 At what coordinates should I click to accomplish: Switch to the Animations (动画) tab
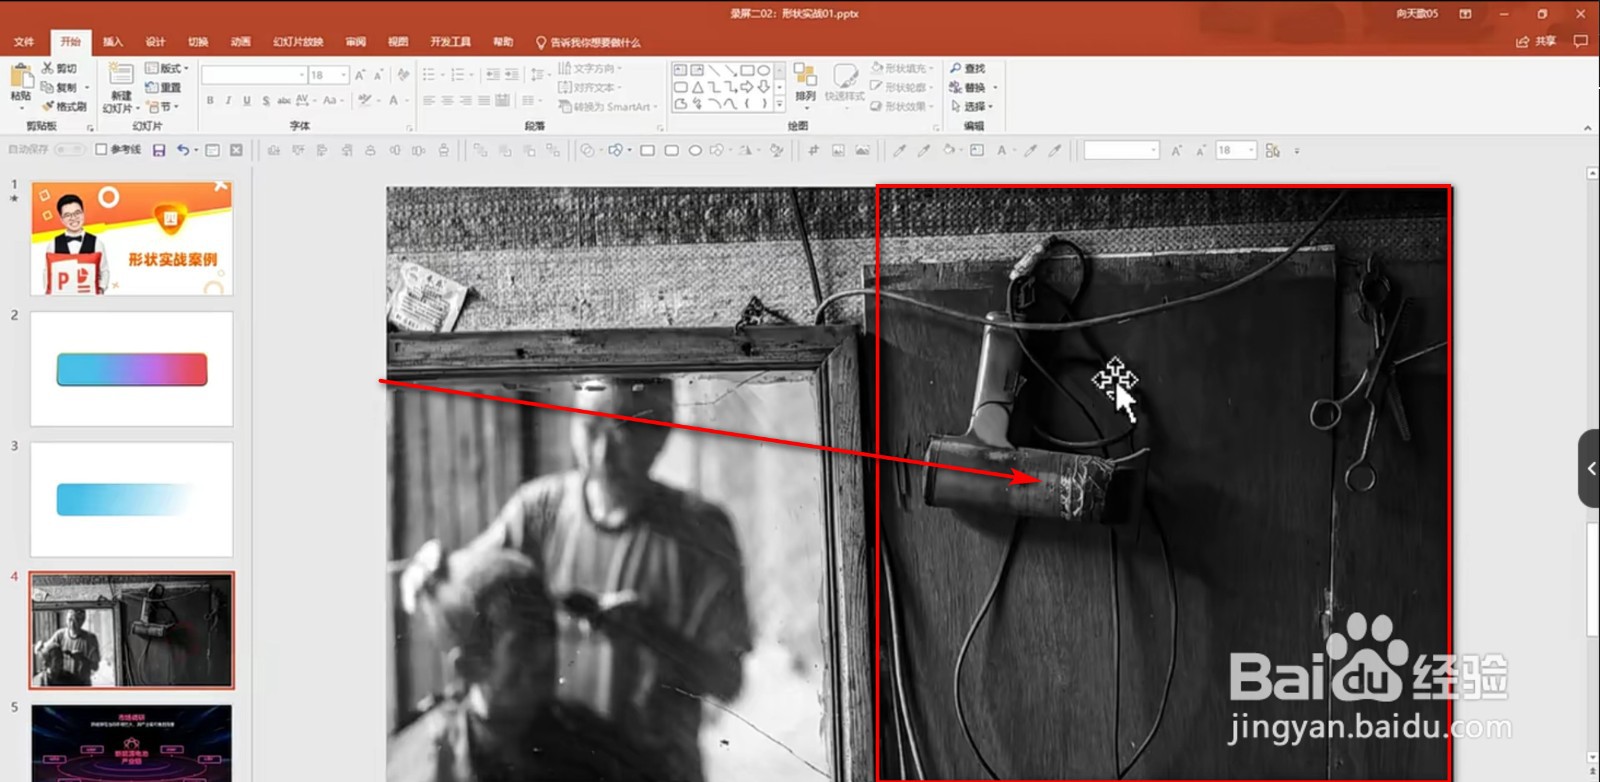(x=241, y=42)
